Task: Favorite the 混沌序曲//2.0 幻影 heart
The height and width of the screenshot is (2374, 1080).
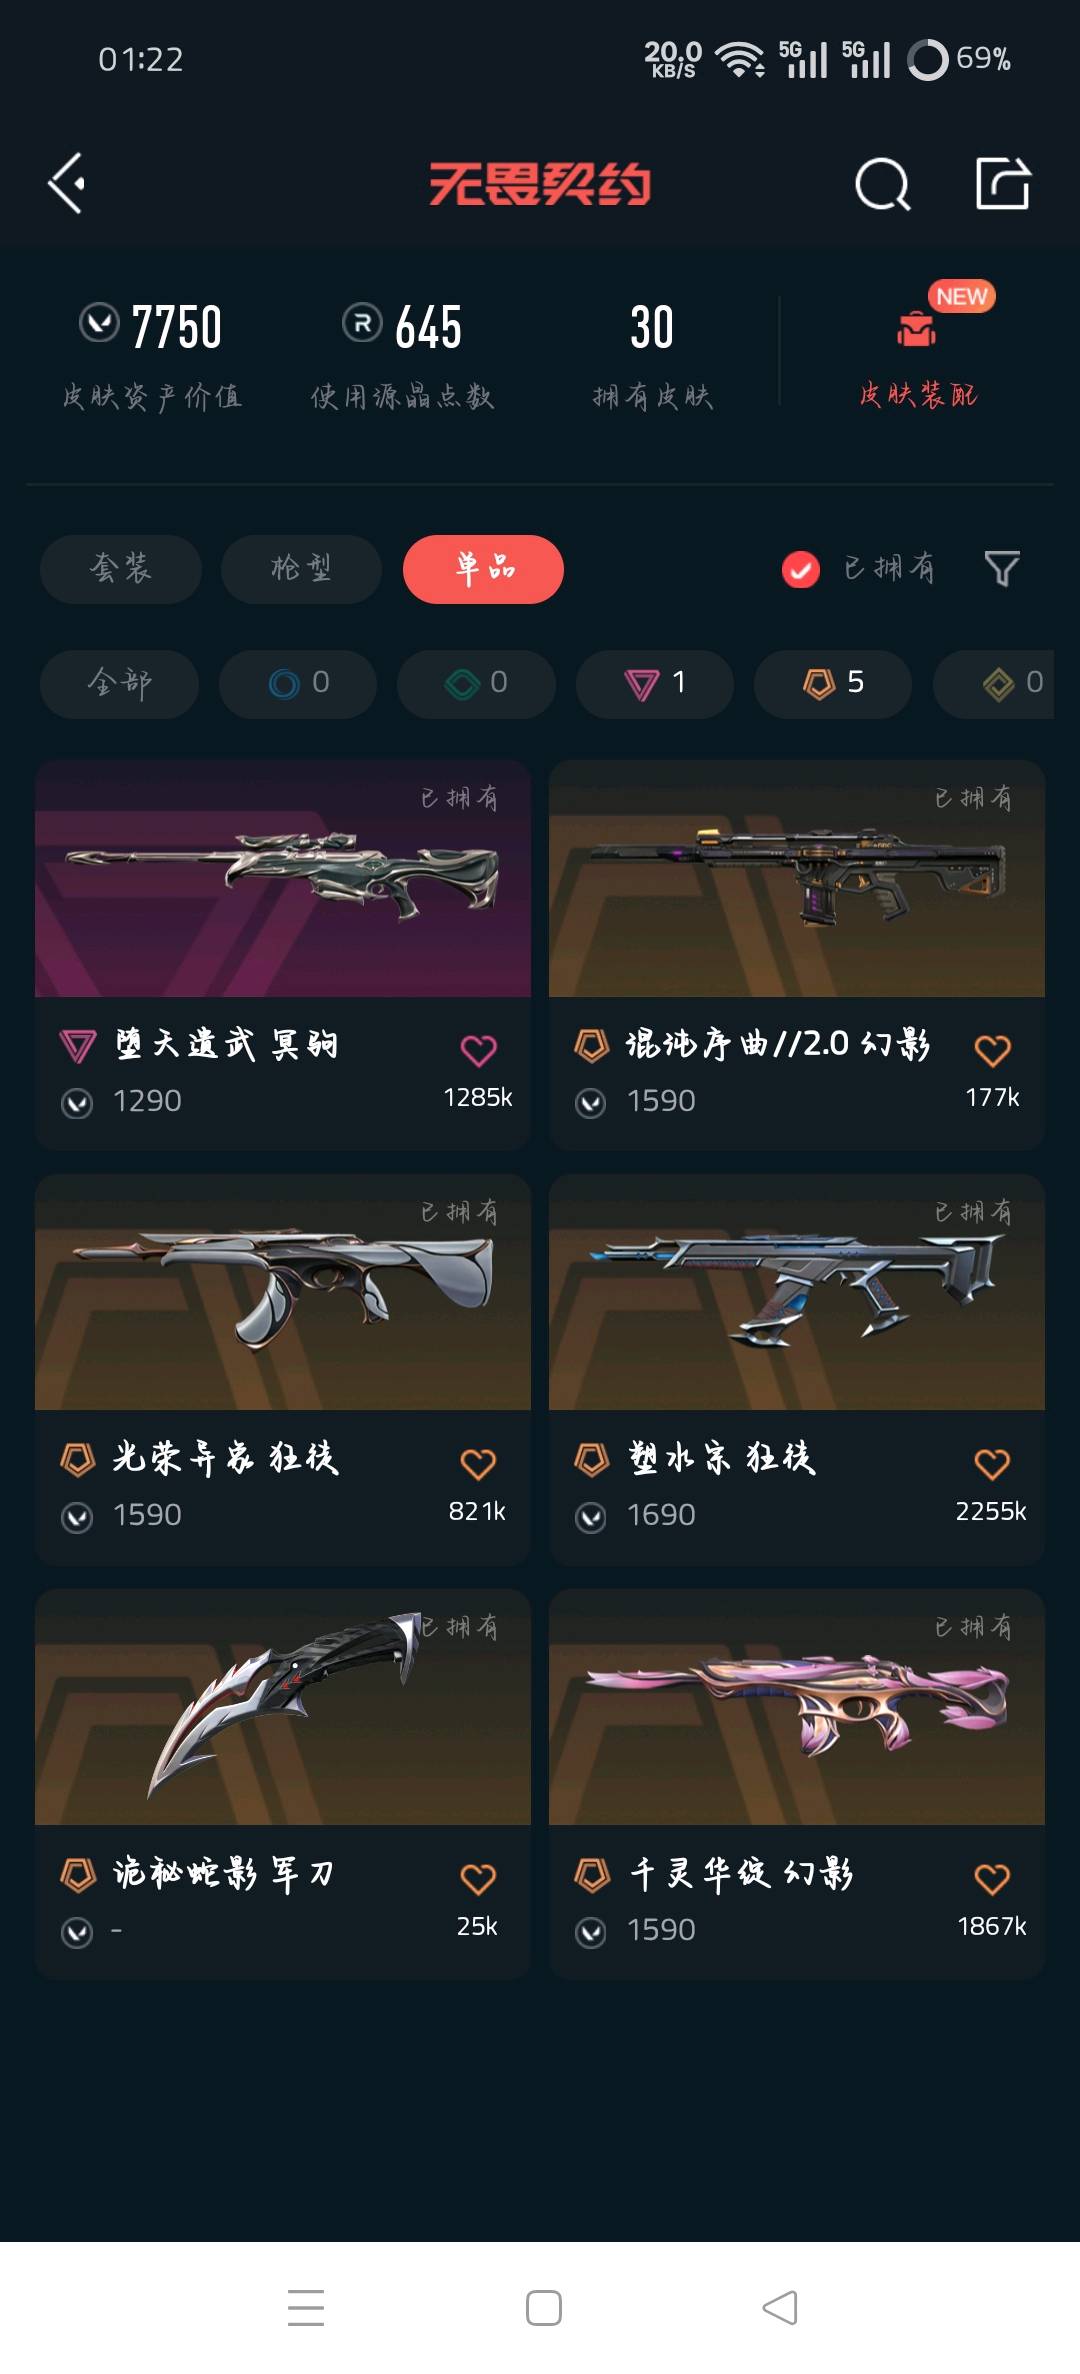Action: (992, 1050)
